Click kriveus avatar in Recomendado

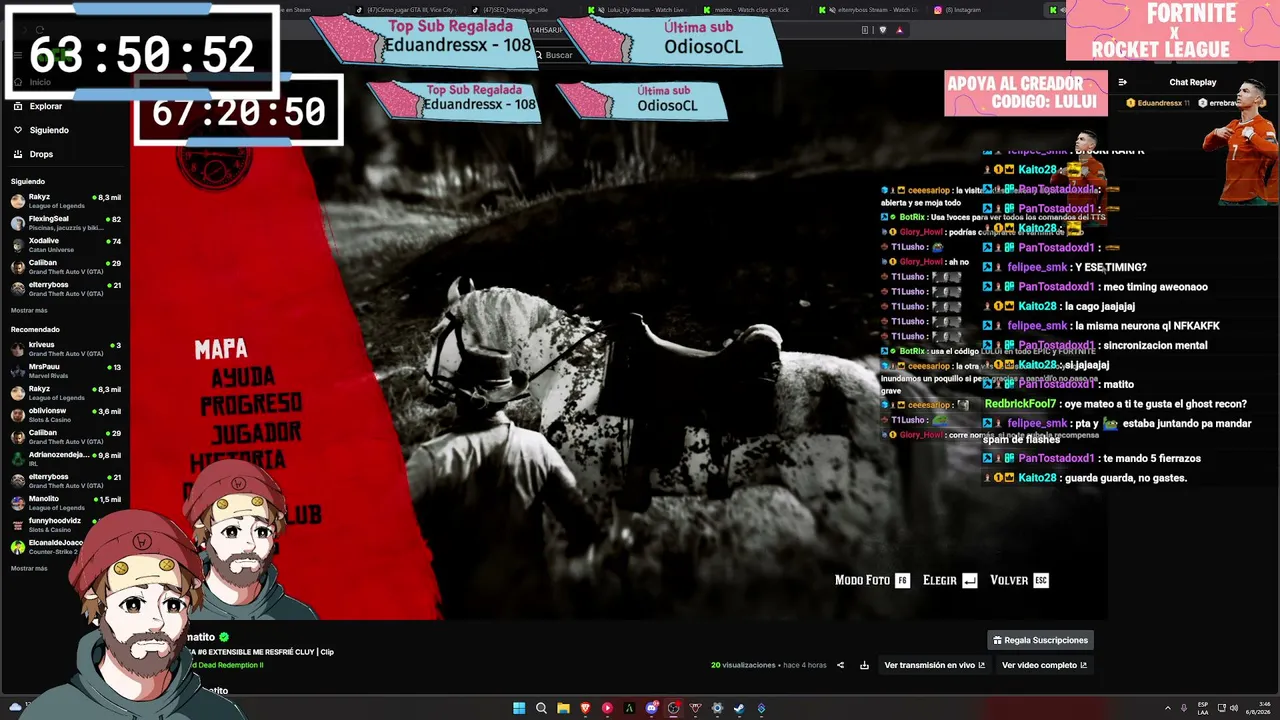click(x=18, y=349)
